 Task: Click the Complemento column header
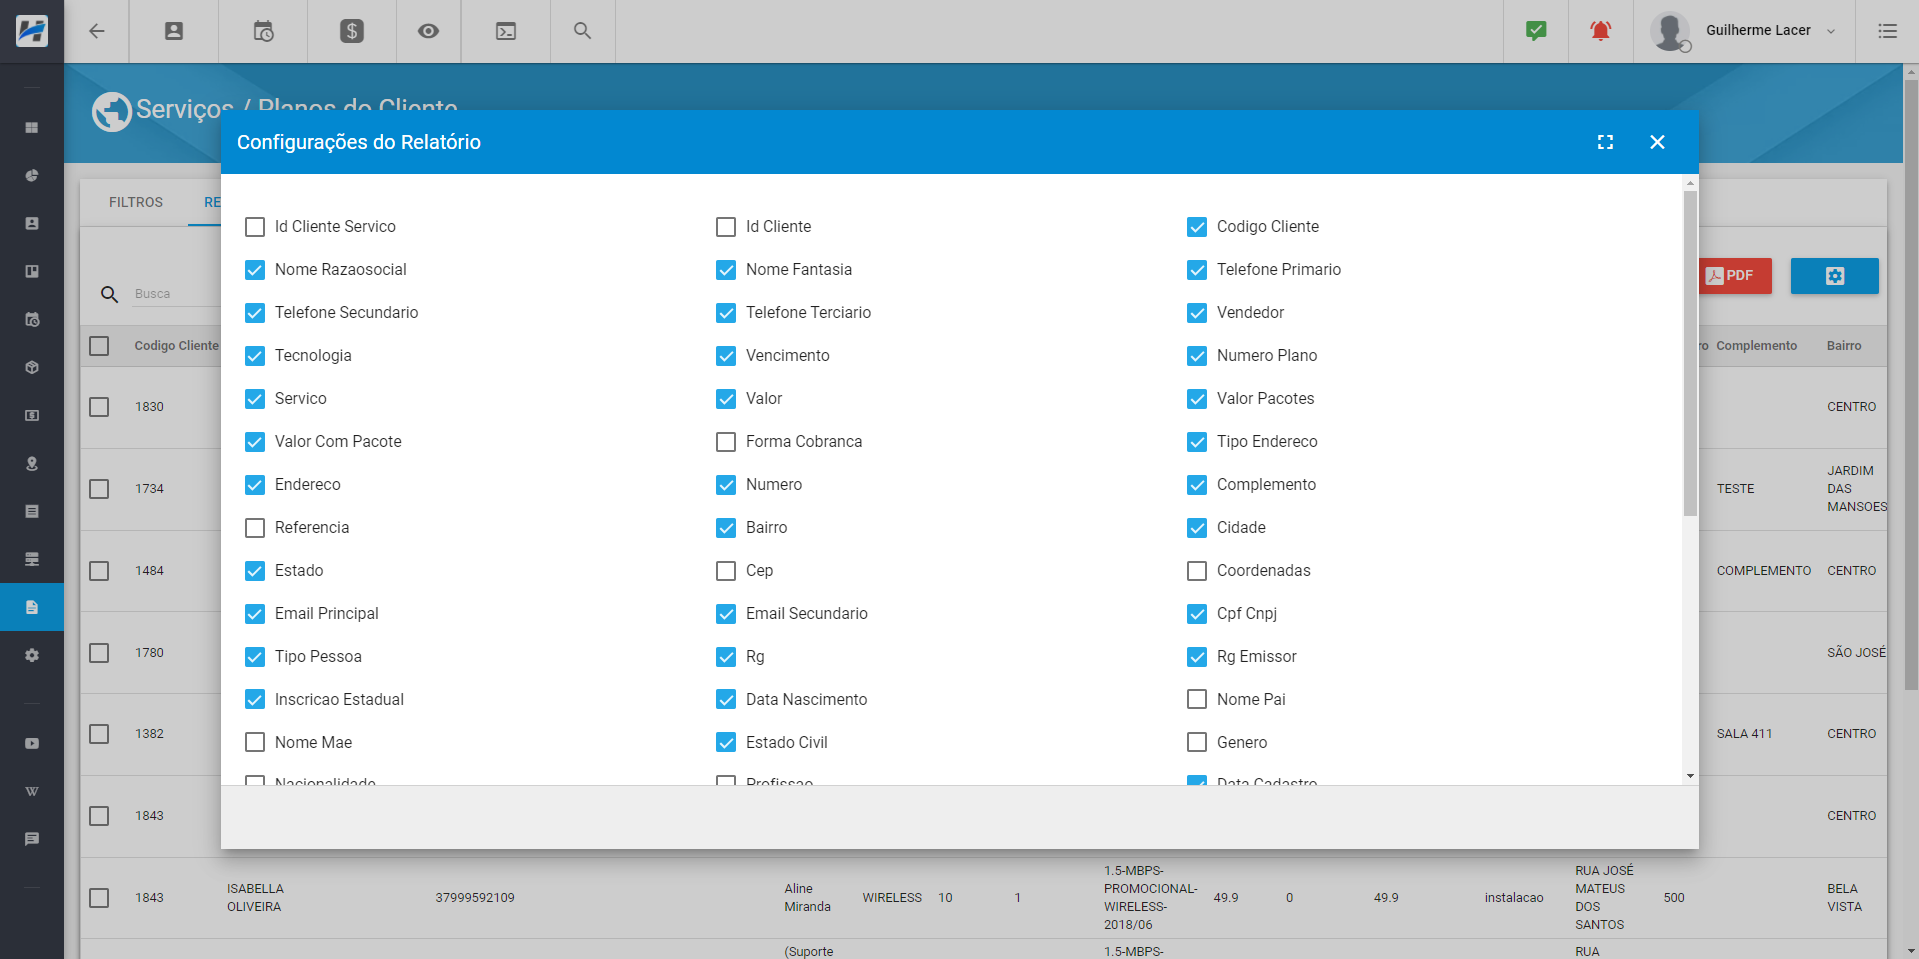coord(1756,346)
